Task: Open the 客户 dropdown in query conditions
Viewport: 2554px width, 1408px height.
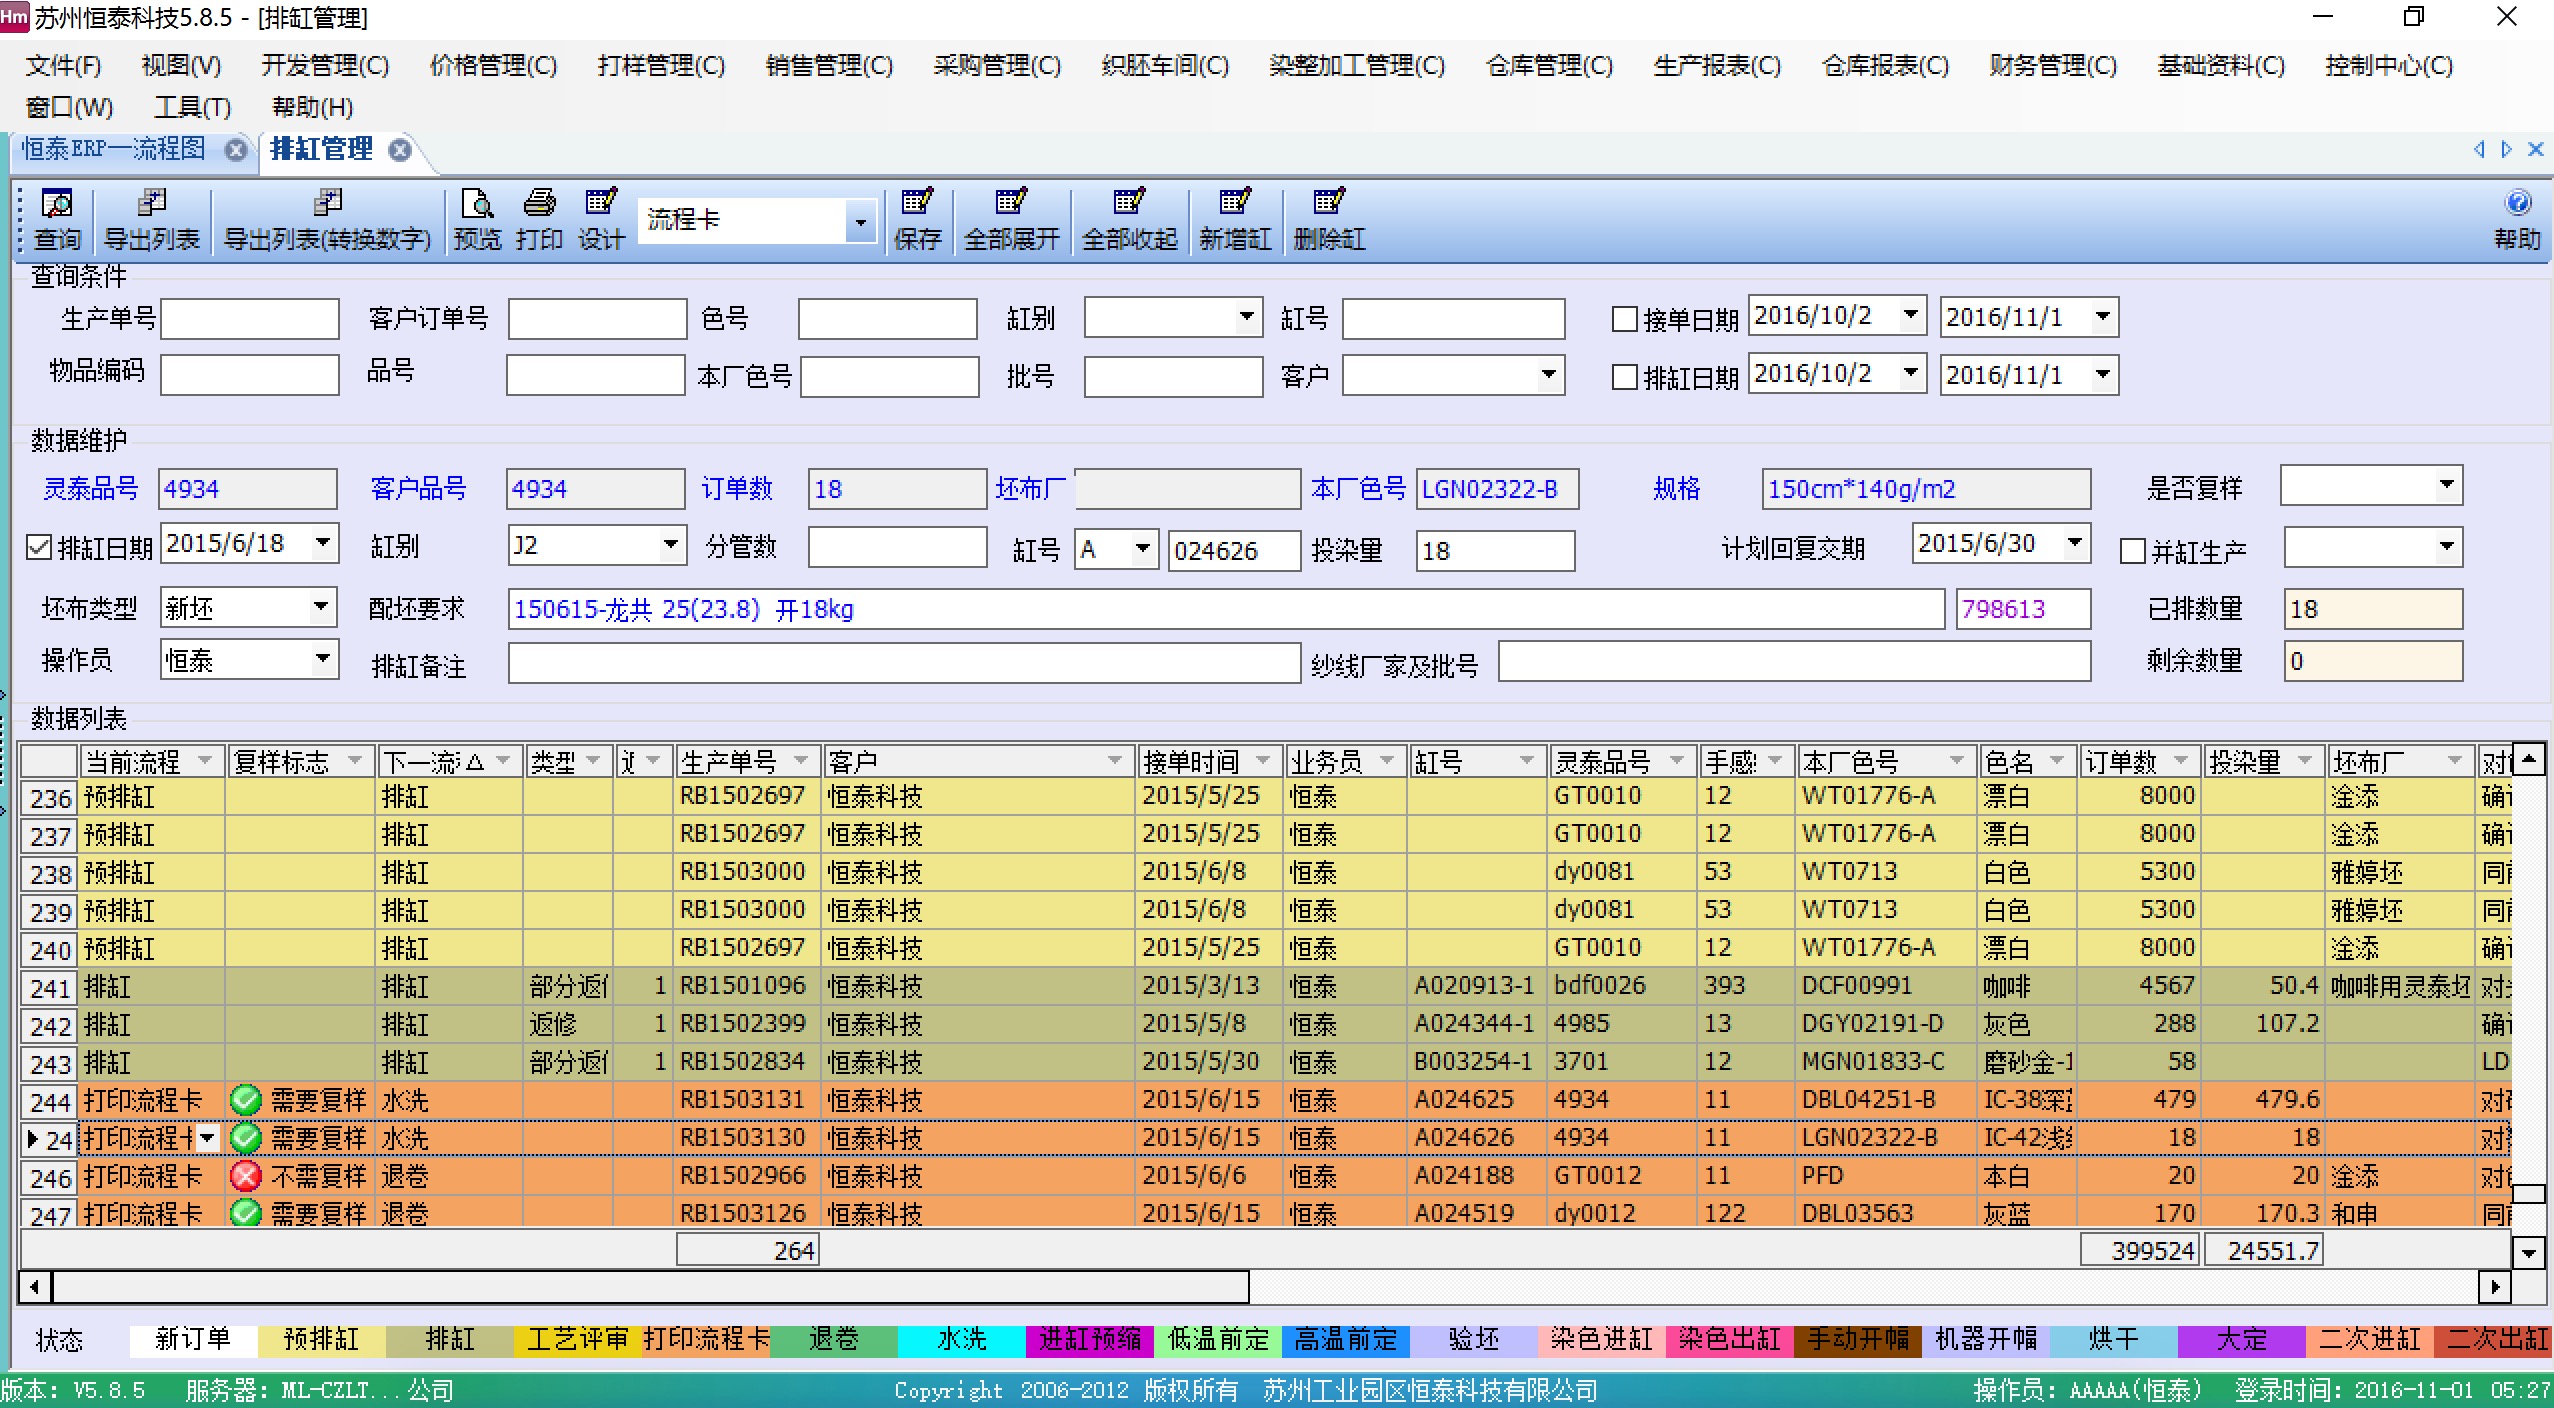Action: (1548, 375)
